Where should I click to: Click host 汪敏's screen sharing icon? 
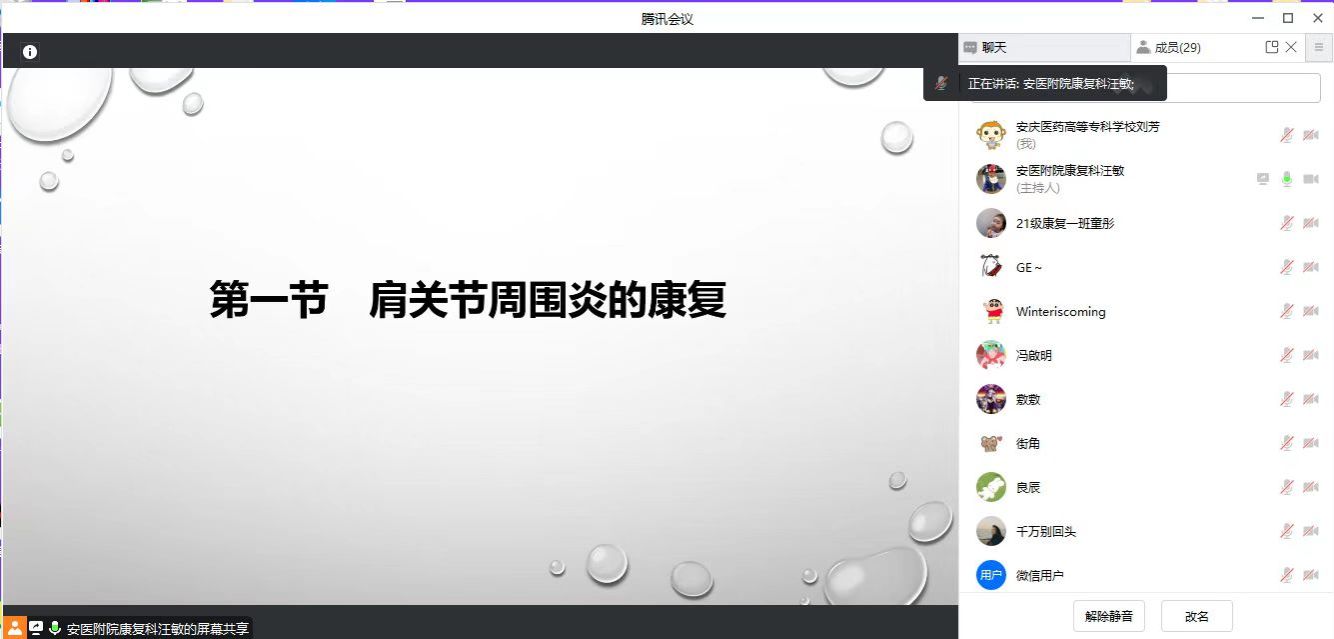pyautogui.click(x=1263, y=179)
